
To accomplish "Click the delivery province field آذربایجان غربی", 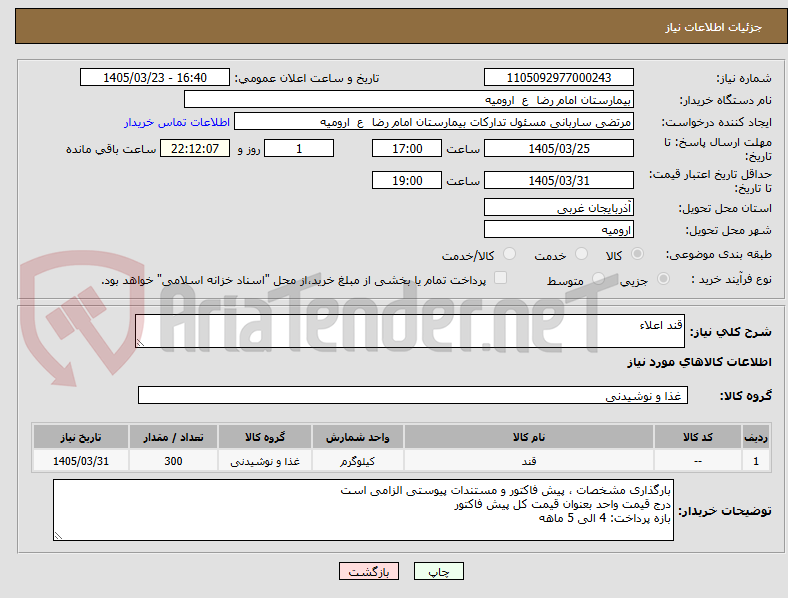I will [x=558, y=207].
